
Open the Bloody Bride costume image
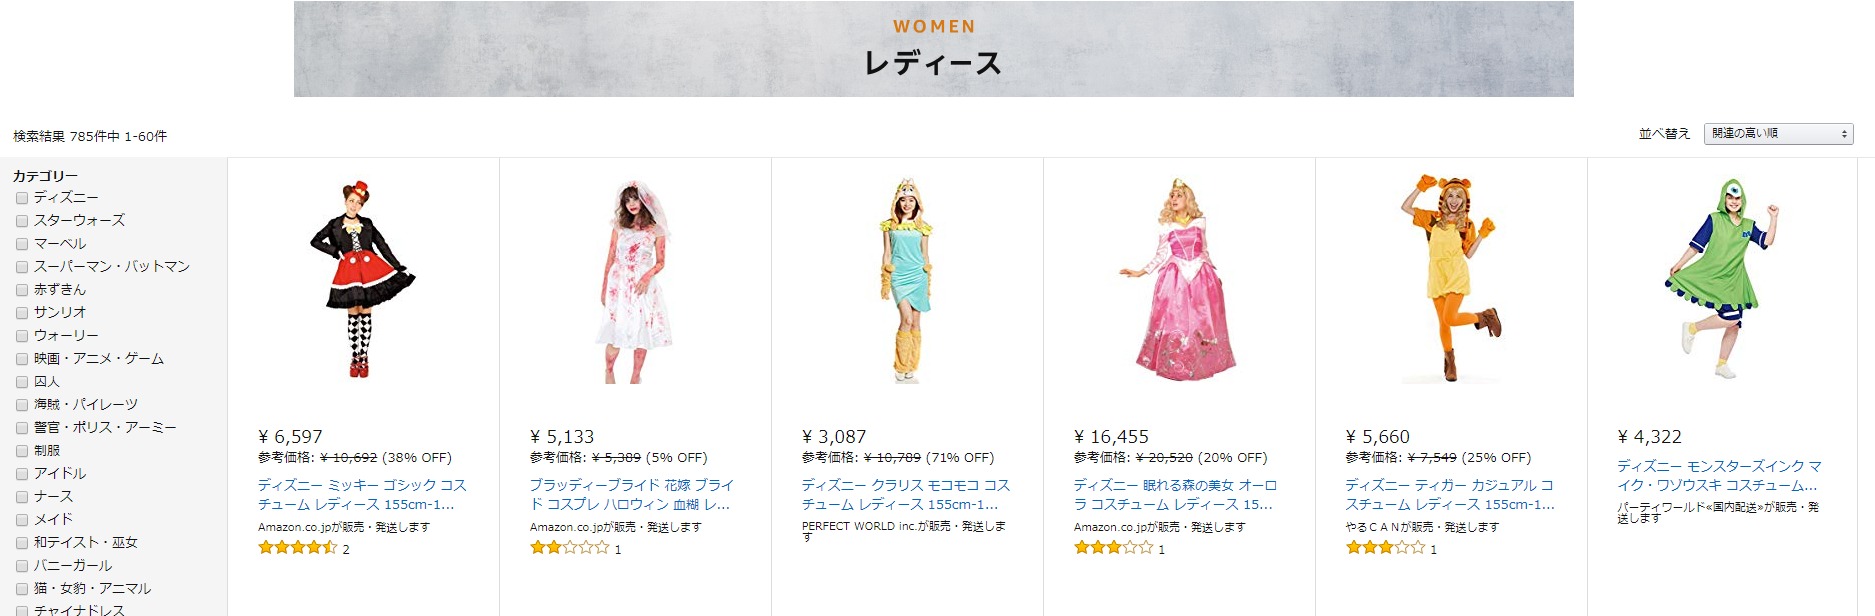(x=634, y=282)
